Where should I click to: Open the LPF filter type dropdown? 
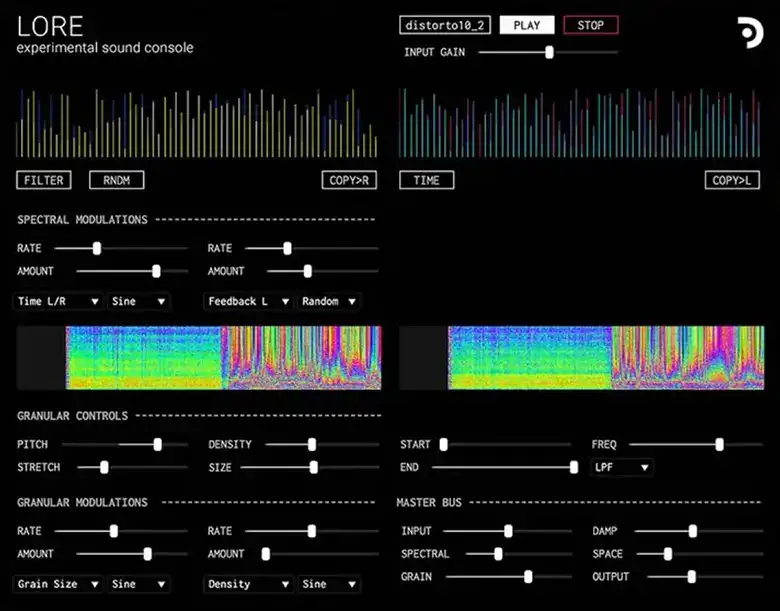[x=622, y=467]
